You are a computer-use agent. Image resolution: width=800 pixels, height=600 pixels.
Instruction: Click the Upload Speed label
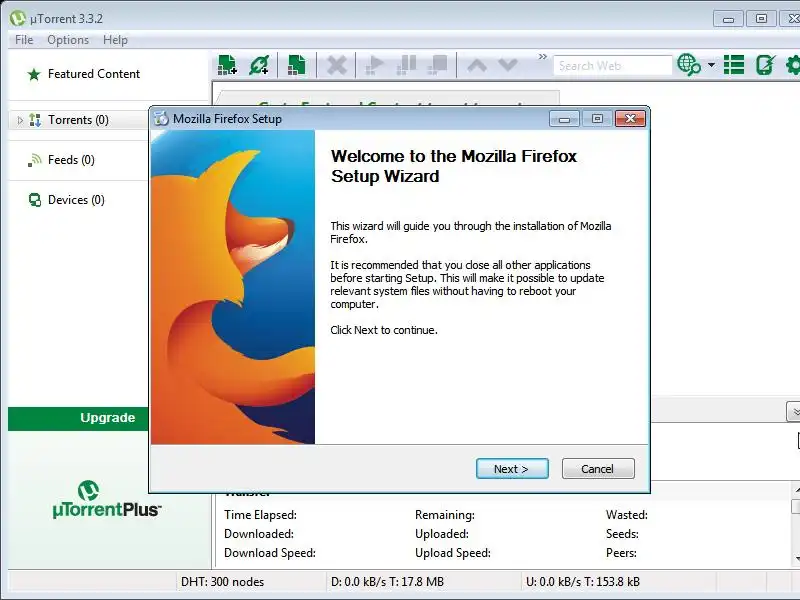(x=453, y=553)
